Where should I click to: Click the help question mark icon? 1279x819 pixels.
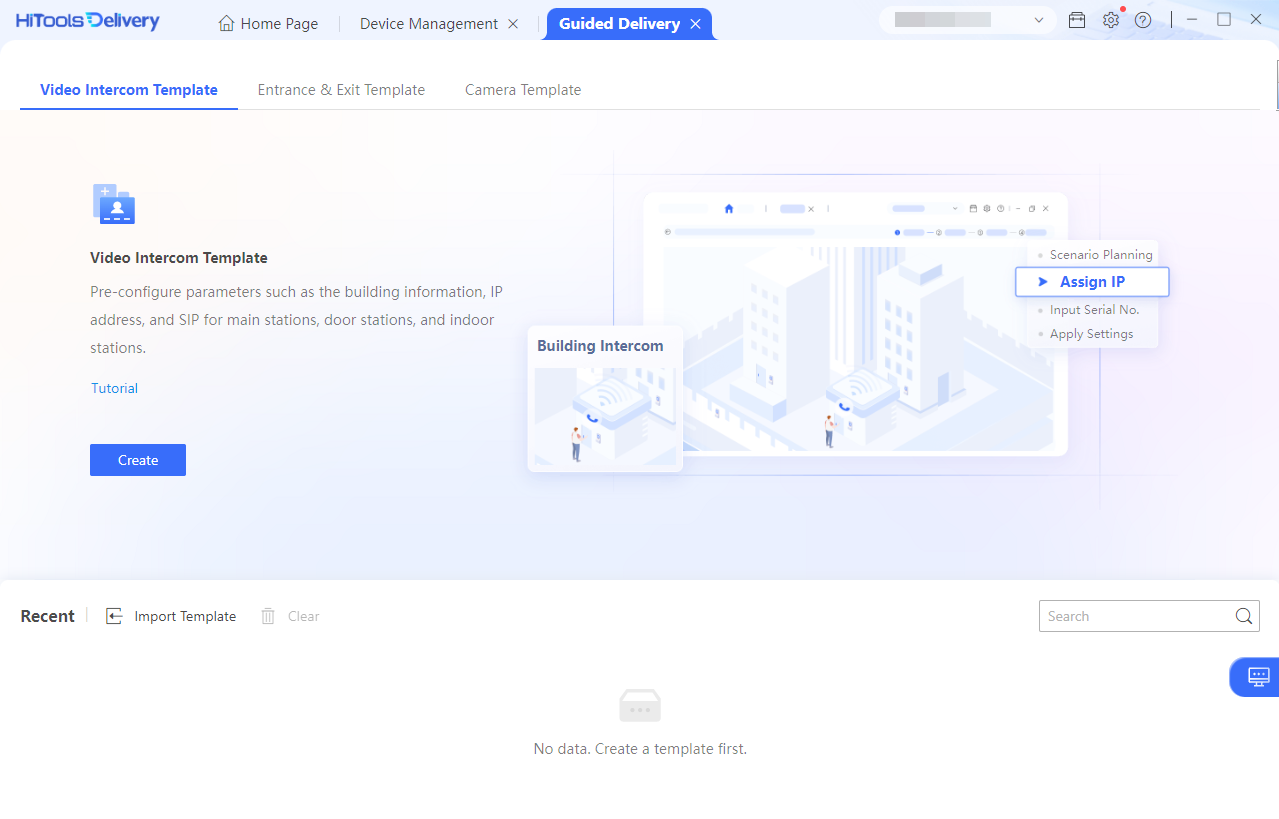click(1143, 20)
